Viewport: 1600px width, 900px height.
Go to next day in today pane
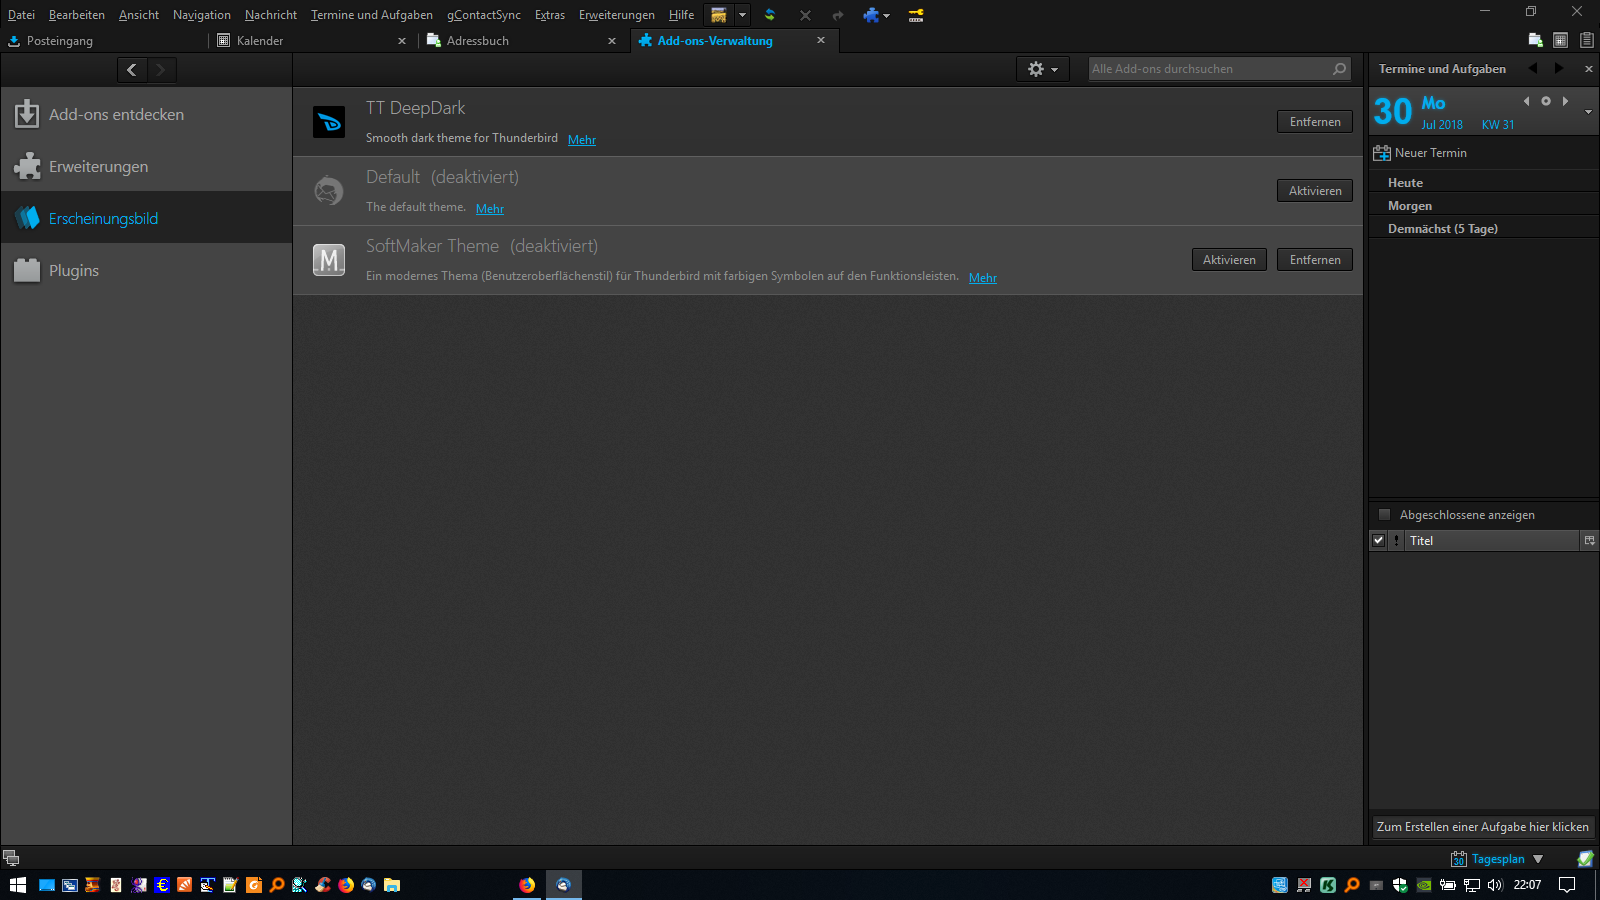pos(1565,101)
